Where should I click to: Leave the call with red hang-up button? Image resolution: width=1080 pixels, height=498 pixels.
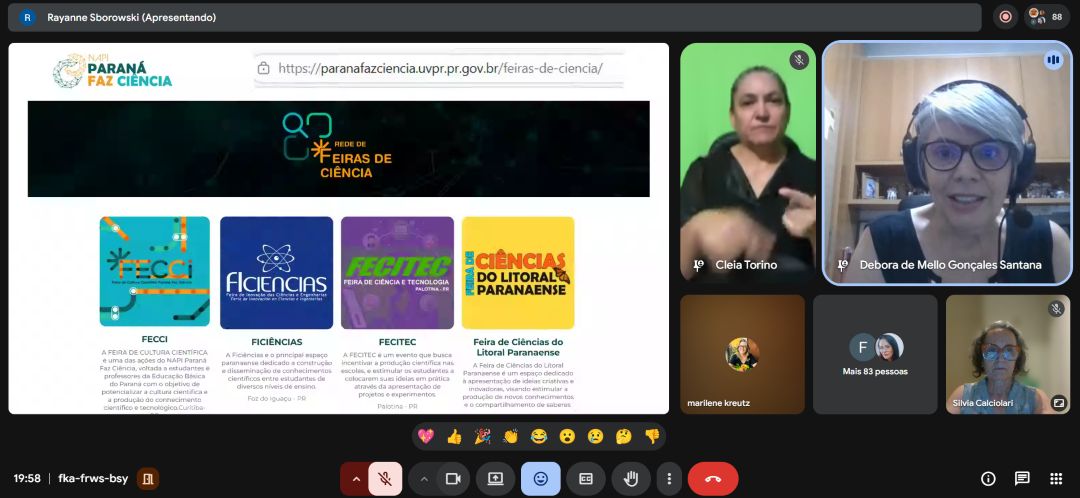(x=712, y=479)
